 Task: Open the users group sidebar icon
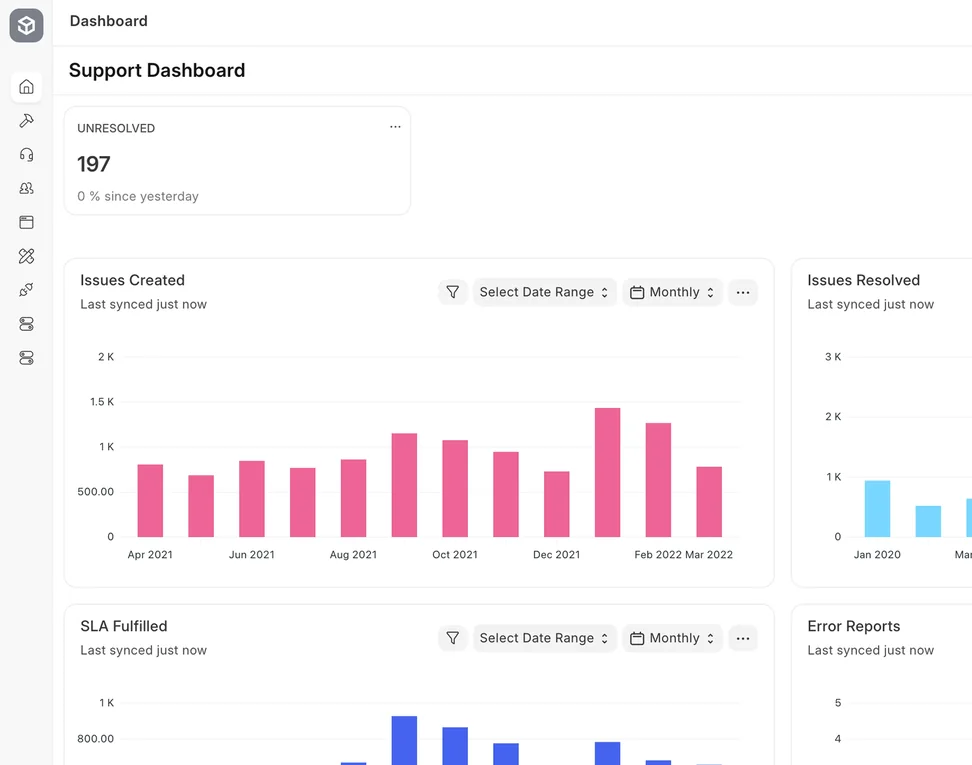26,188
